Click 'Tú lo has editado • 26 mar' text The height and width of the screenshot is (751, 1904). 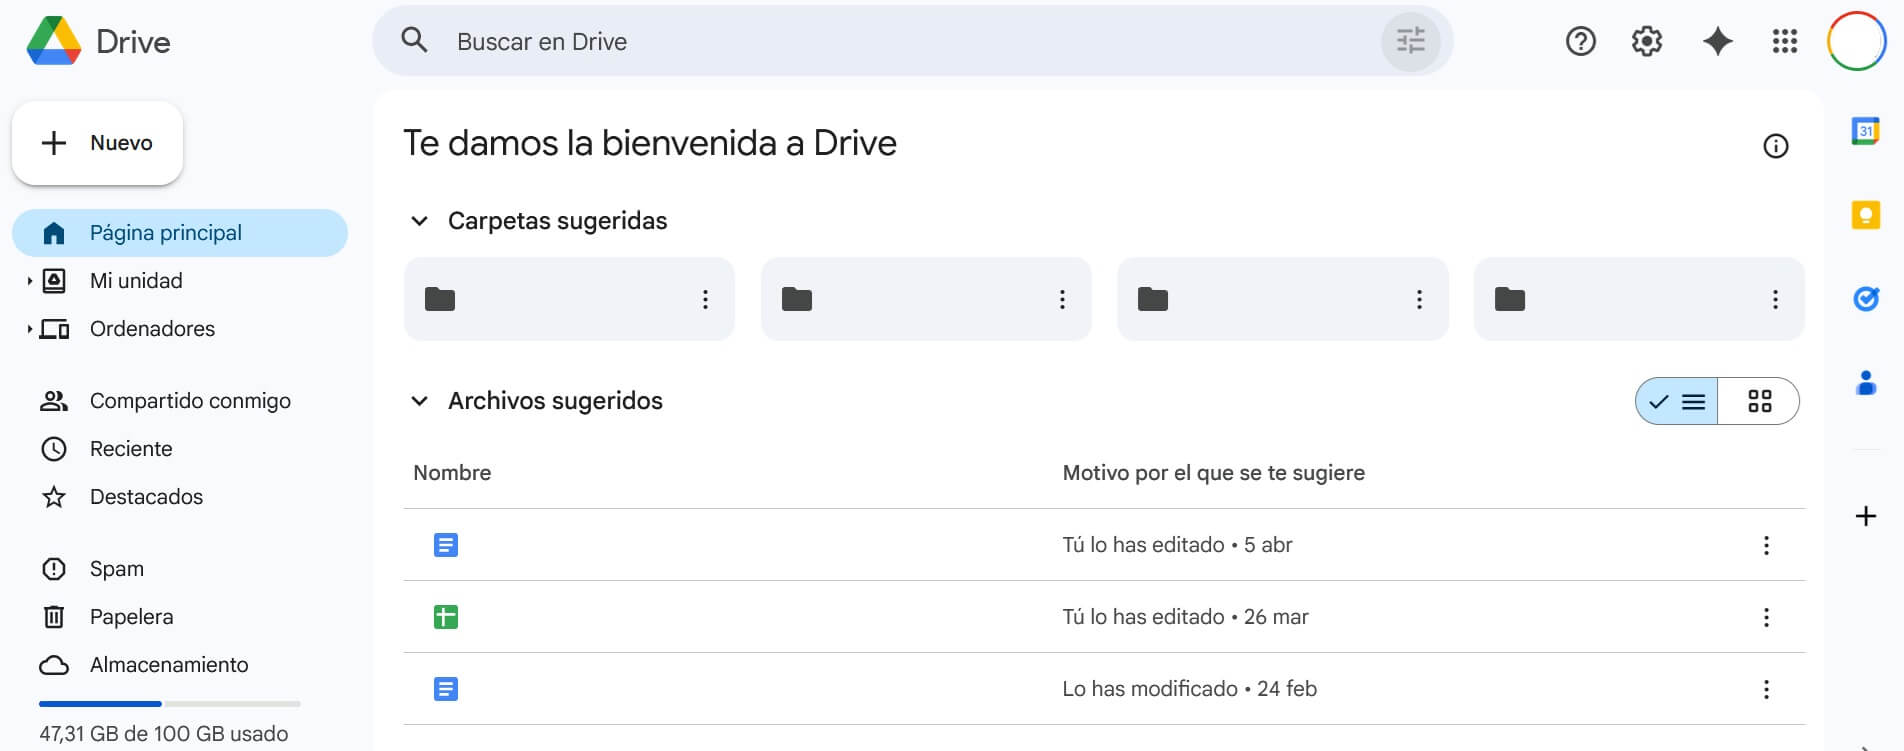[x=1185, y=617]
